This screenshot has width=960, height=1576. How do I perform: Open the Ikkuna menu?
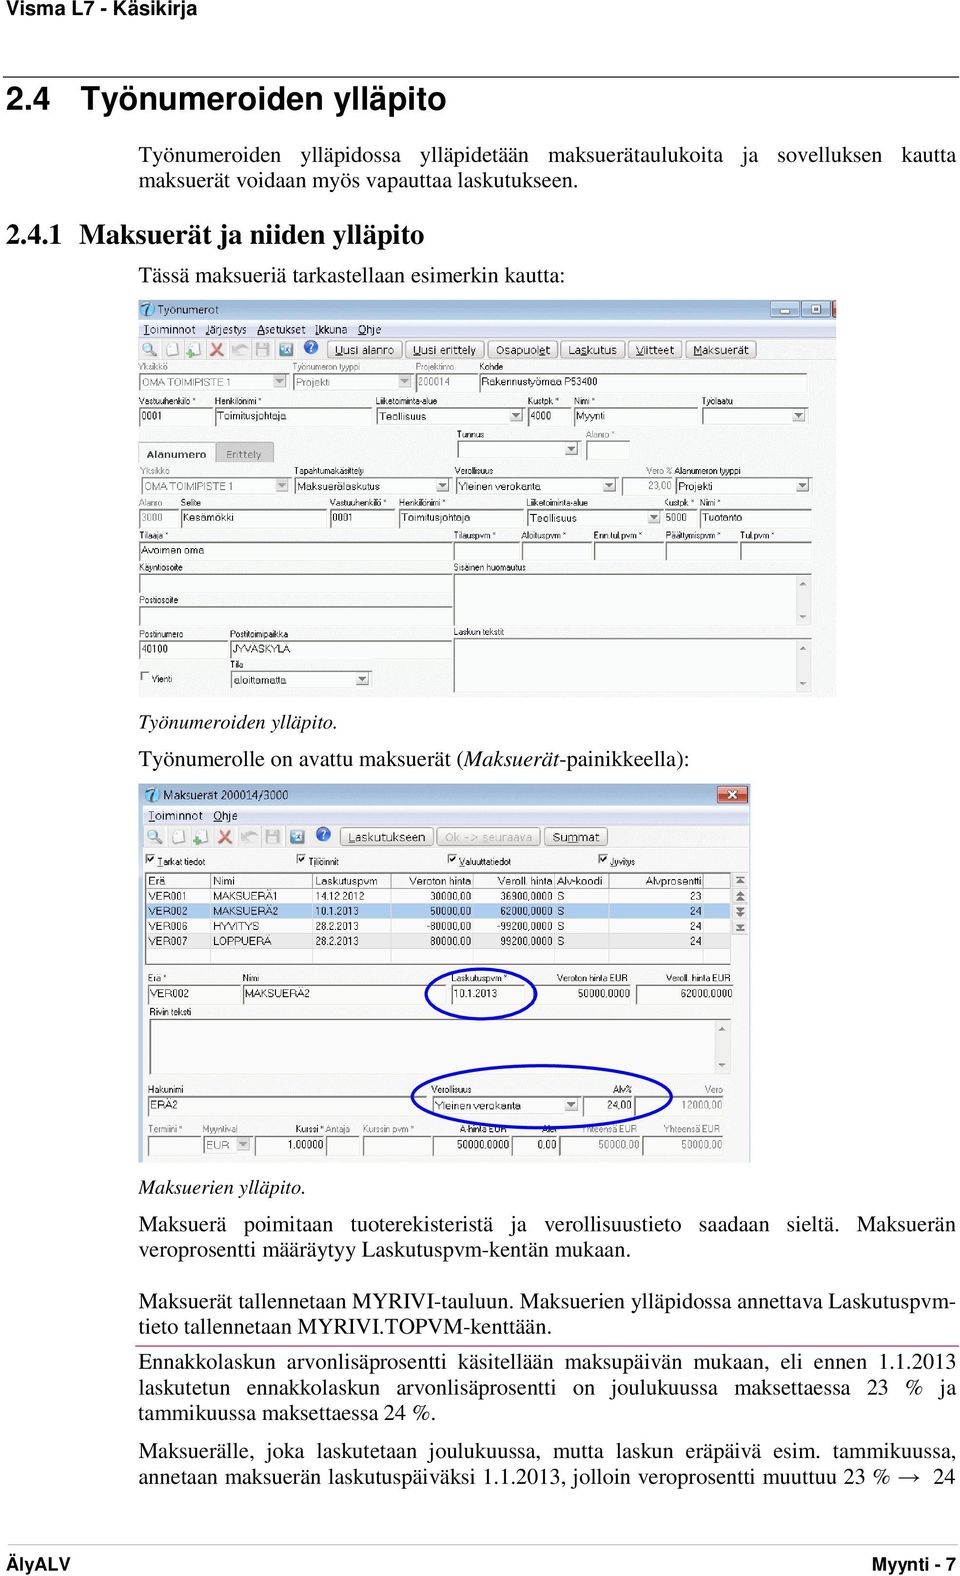click(x=331, y=329)
